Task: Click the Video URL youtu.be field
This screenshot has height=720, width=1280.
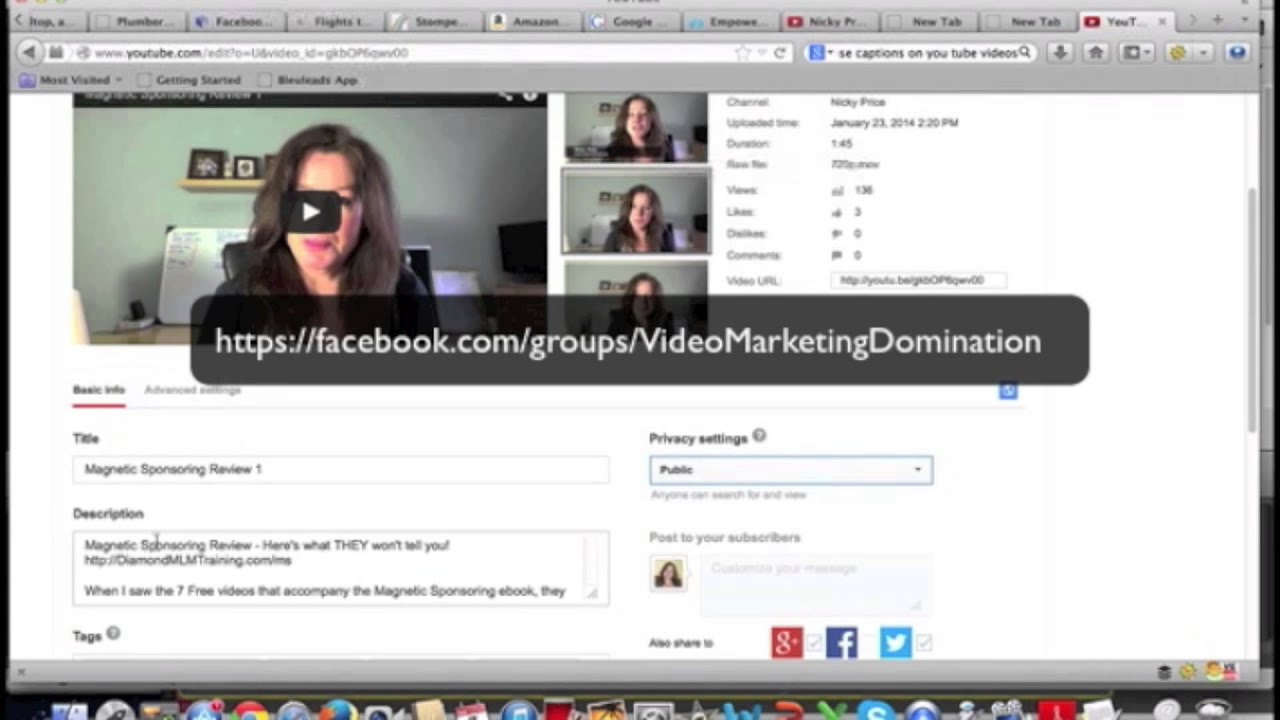Action: click(x=917, y=281)
